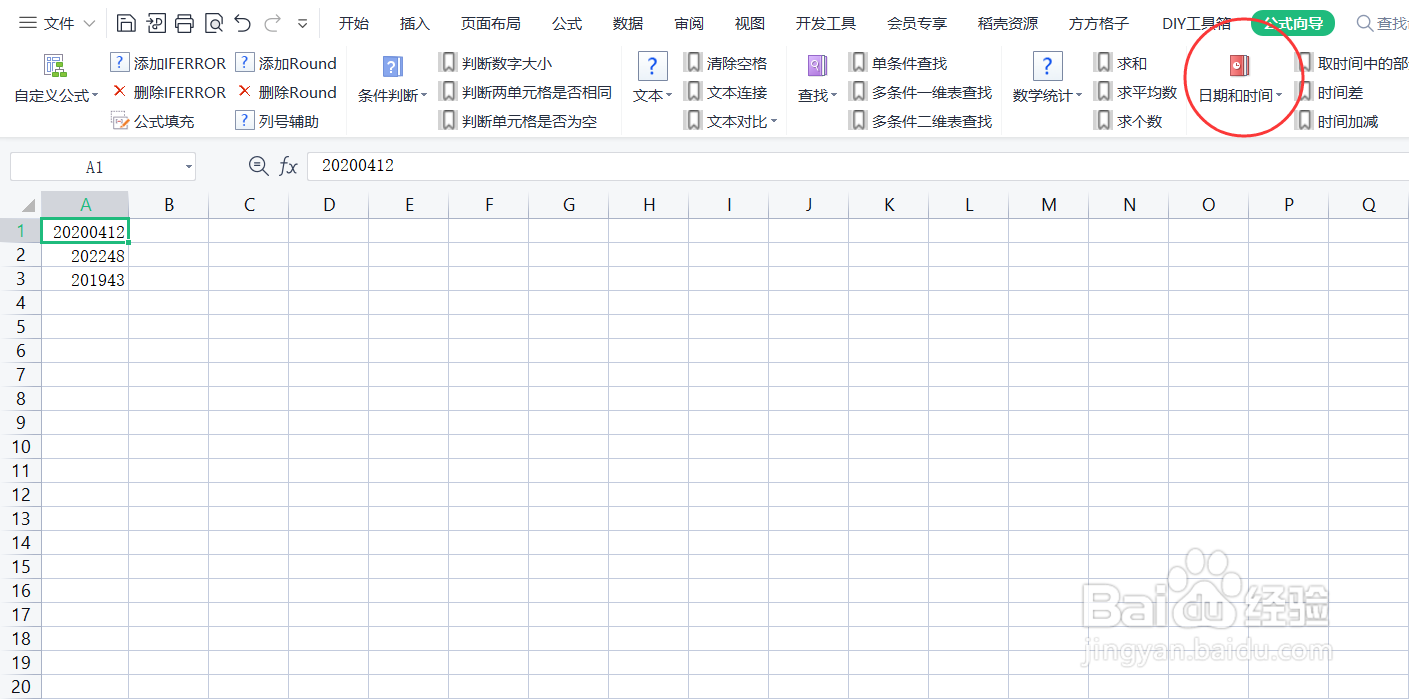Click the Save icon in quick toolbar
Screen dimensions: 1409x699
click(x=126, y=23)
